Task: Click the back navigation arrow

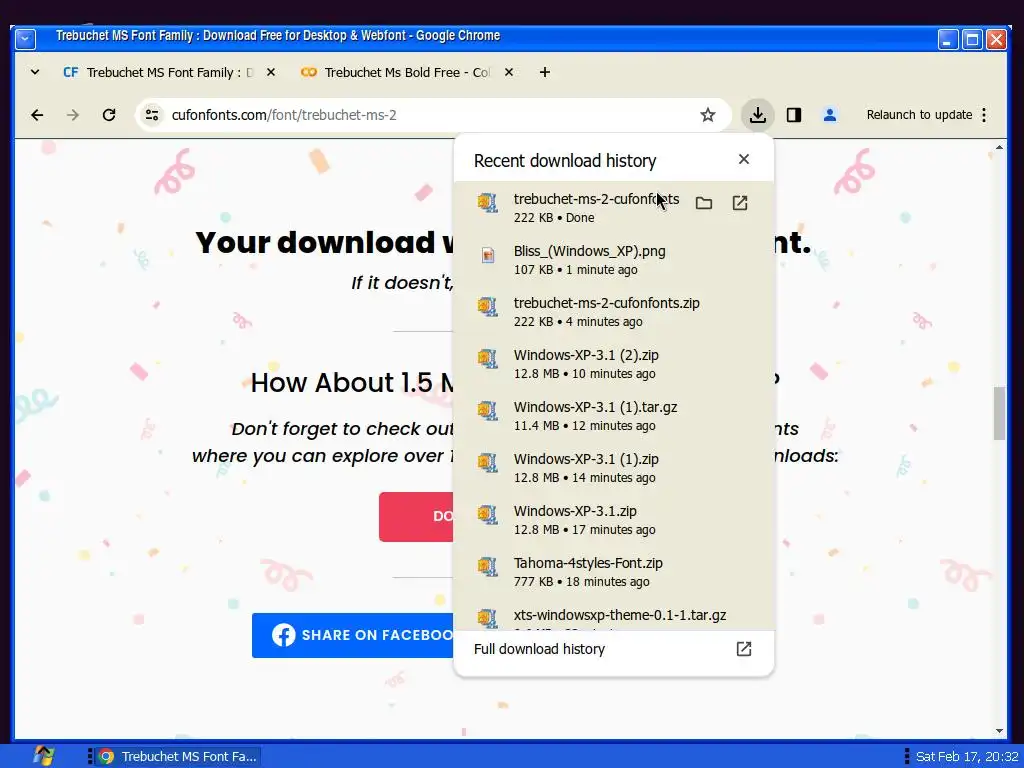Action: pyautogui.click(x=37, y=115)
